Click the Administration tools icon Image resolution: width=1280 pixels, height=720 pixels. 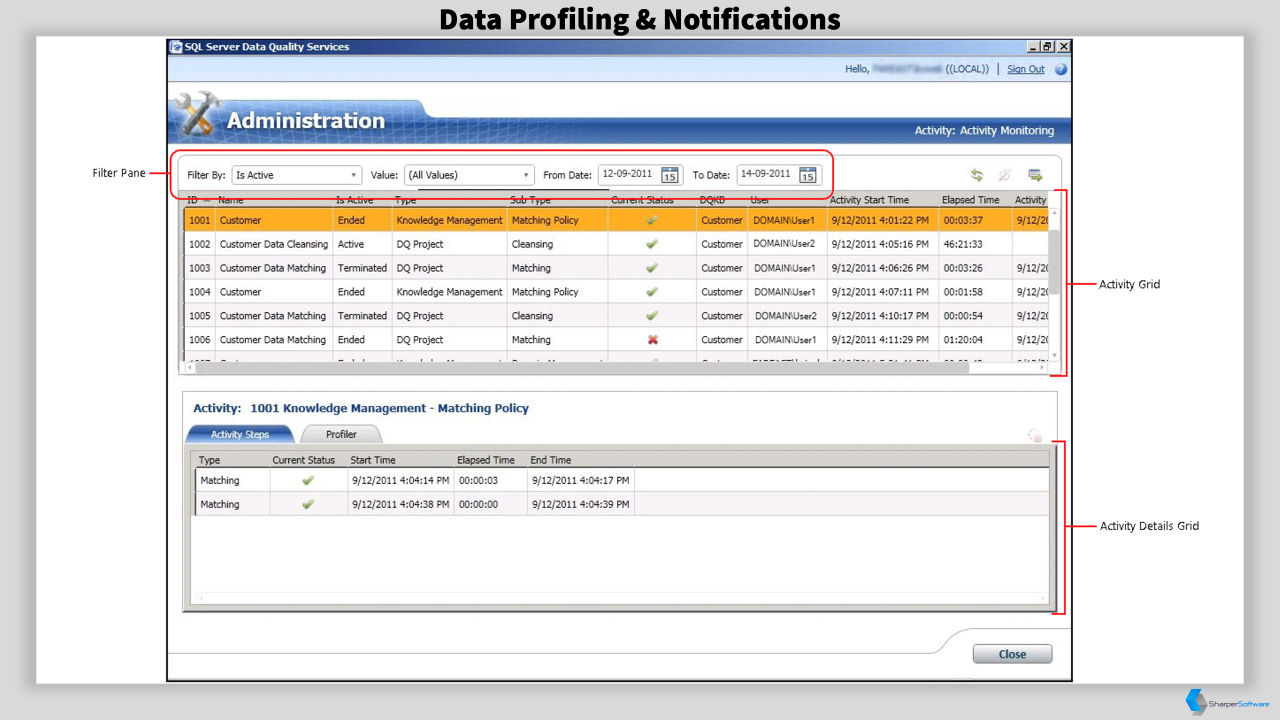tap(196, 115)
